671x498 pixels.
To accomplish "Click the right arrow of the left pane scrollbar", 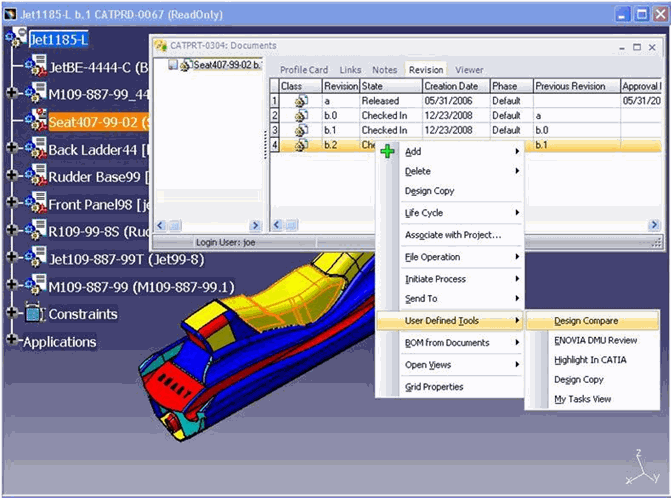I will tap(255, 225).
